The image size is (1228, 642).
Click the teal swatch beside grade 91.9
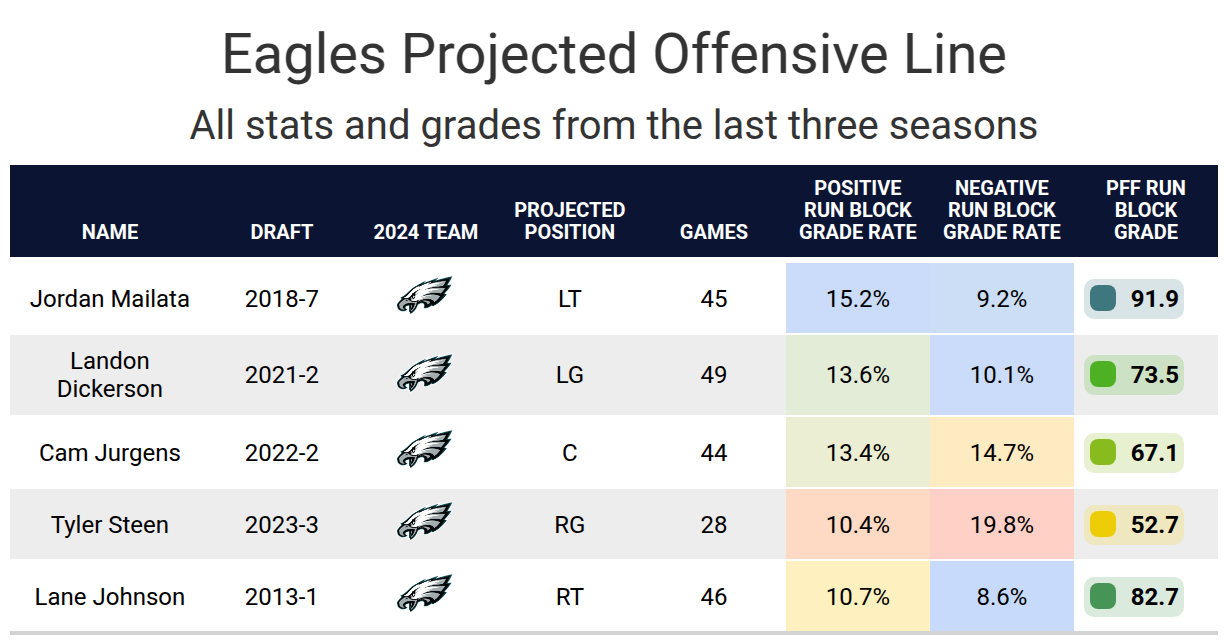(x=1103, y=298)
